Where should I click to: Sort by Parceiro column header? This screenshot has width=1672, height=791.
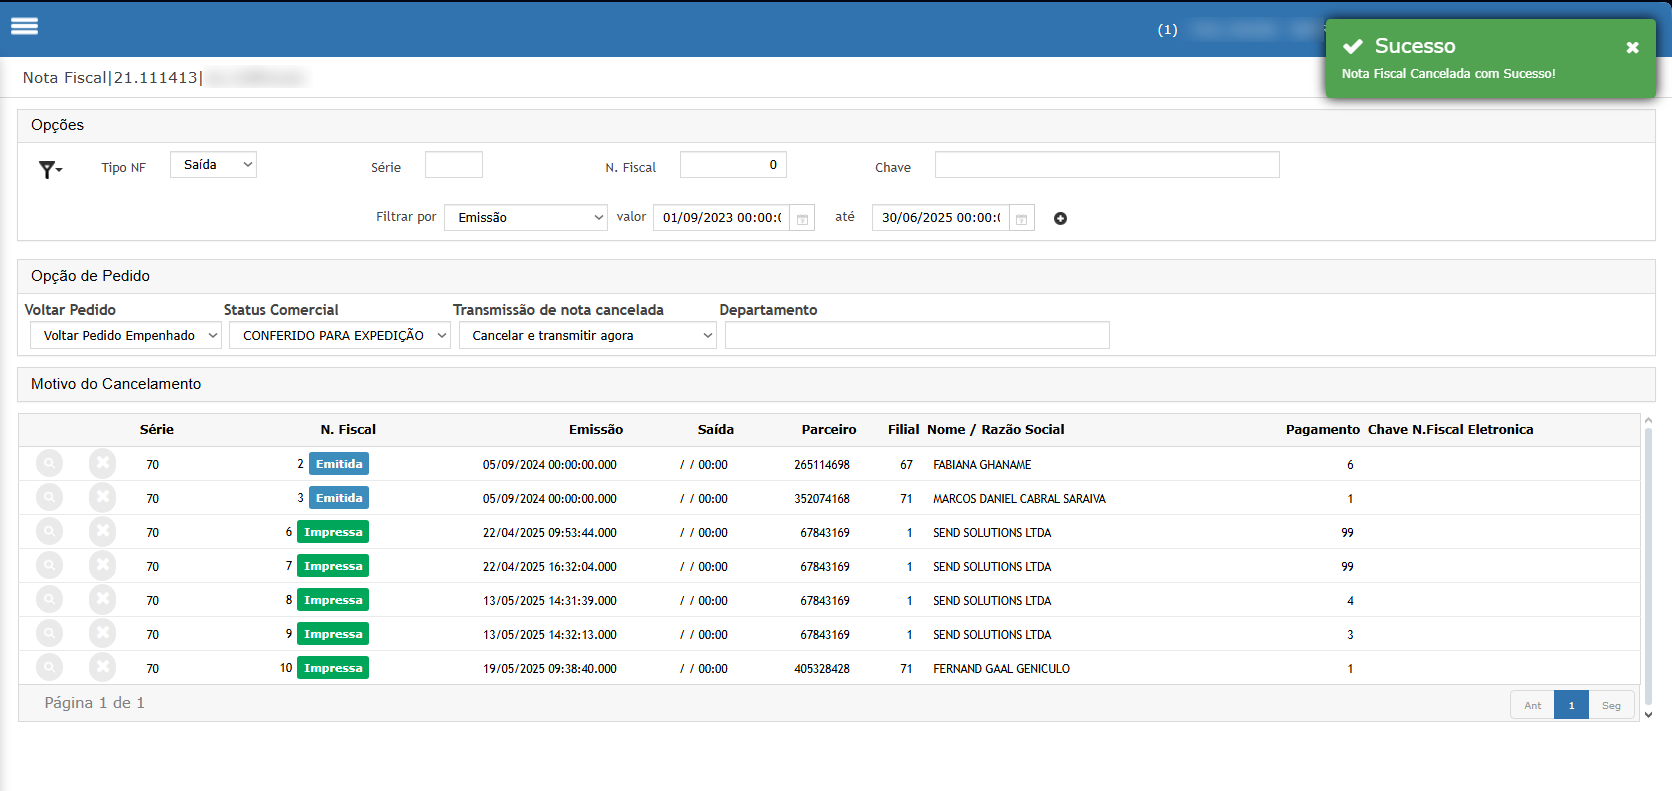click(x=829, y=429)
